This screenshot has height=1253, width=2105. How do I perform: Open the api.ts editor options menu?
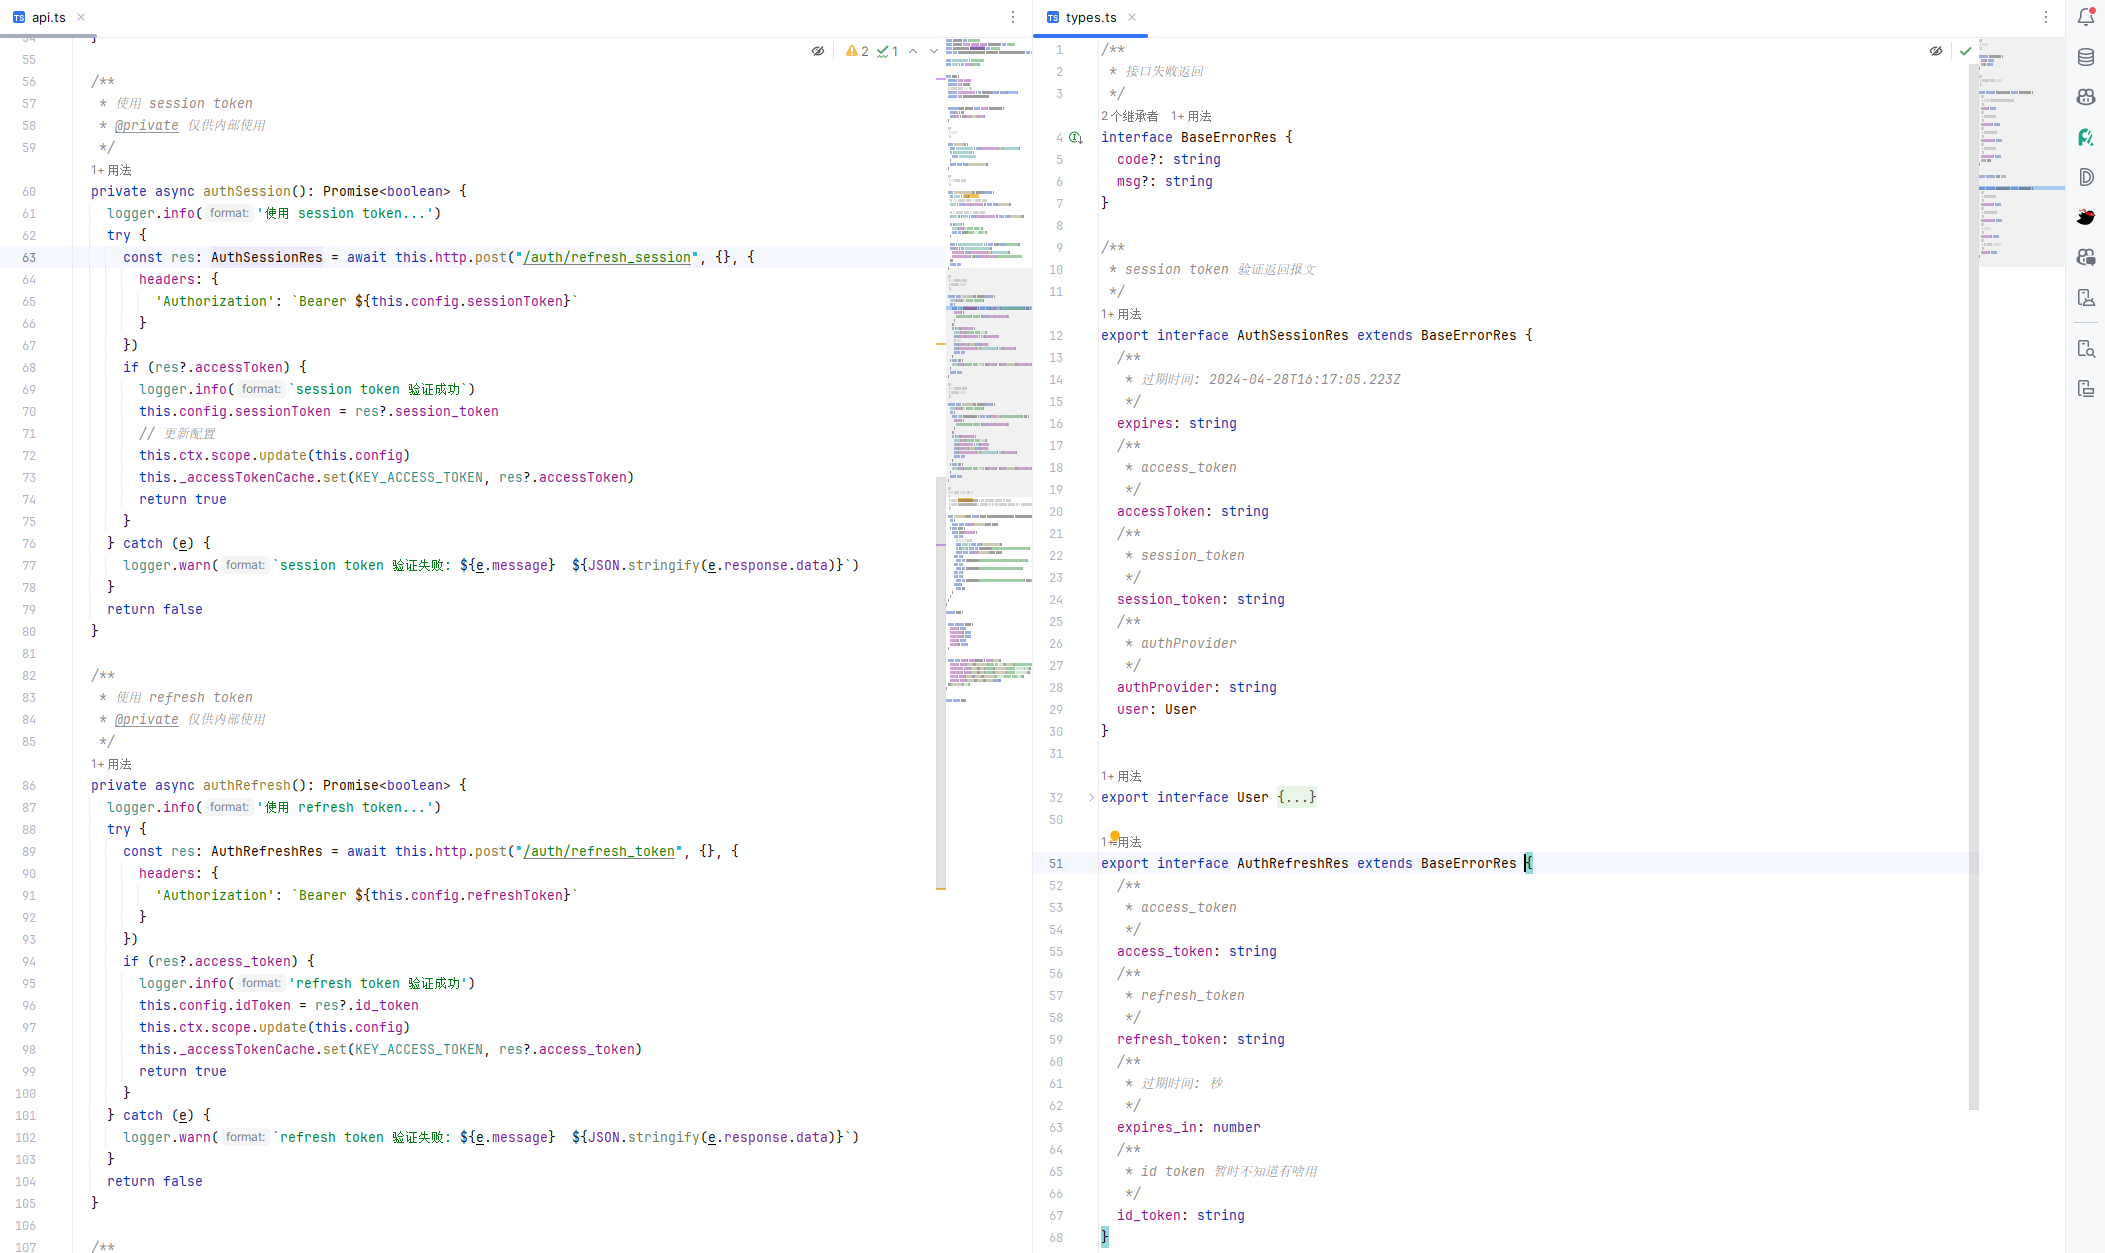[1013, 17]
